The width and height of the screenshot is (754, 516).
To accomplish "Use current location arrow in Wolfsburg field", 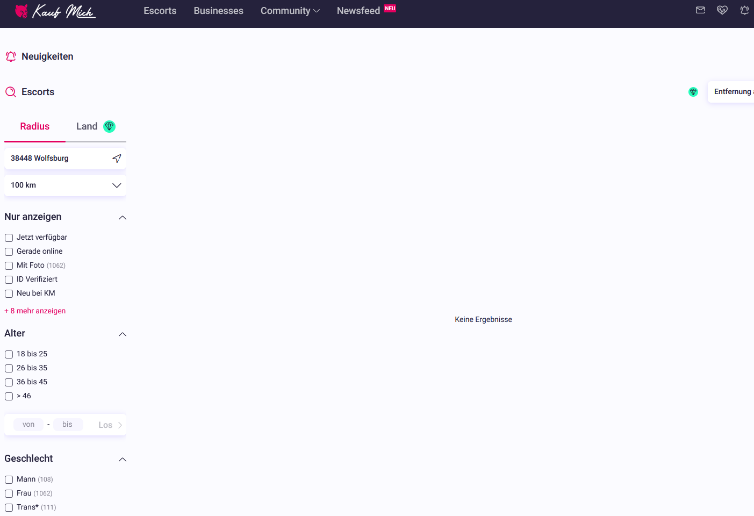I will pos(116,158).
